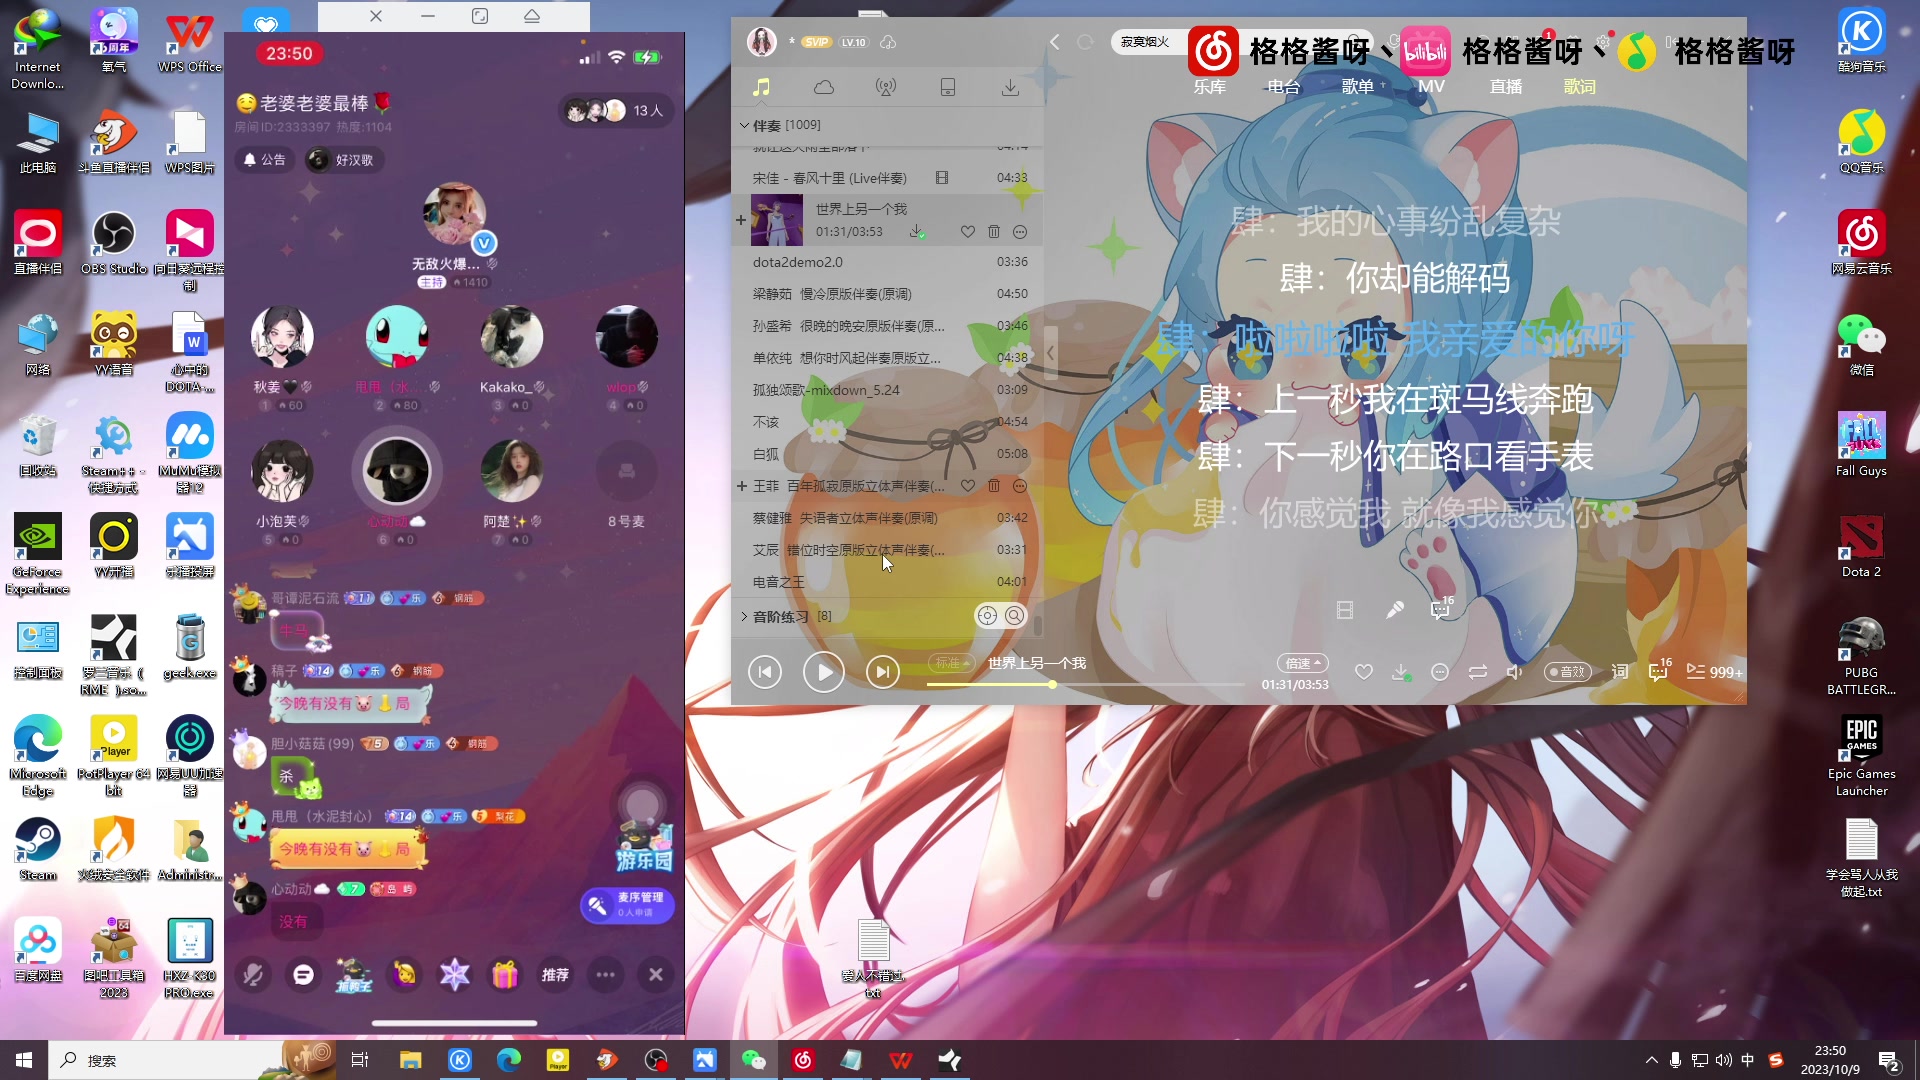Open the chat message bubble icon
Image resolution: width=1920 pixels, height=1080 pixels.
pyautogui.click(x=303, y=975)
